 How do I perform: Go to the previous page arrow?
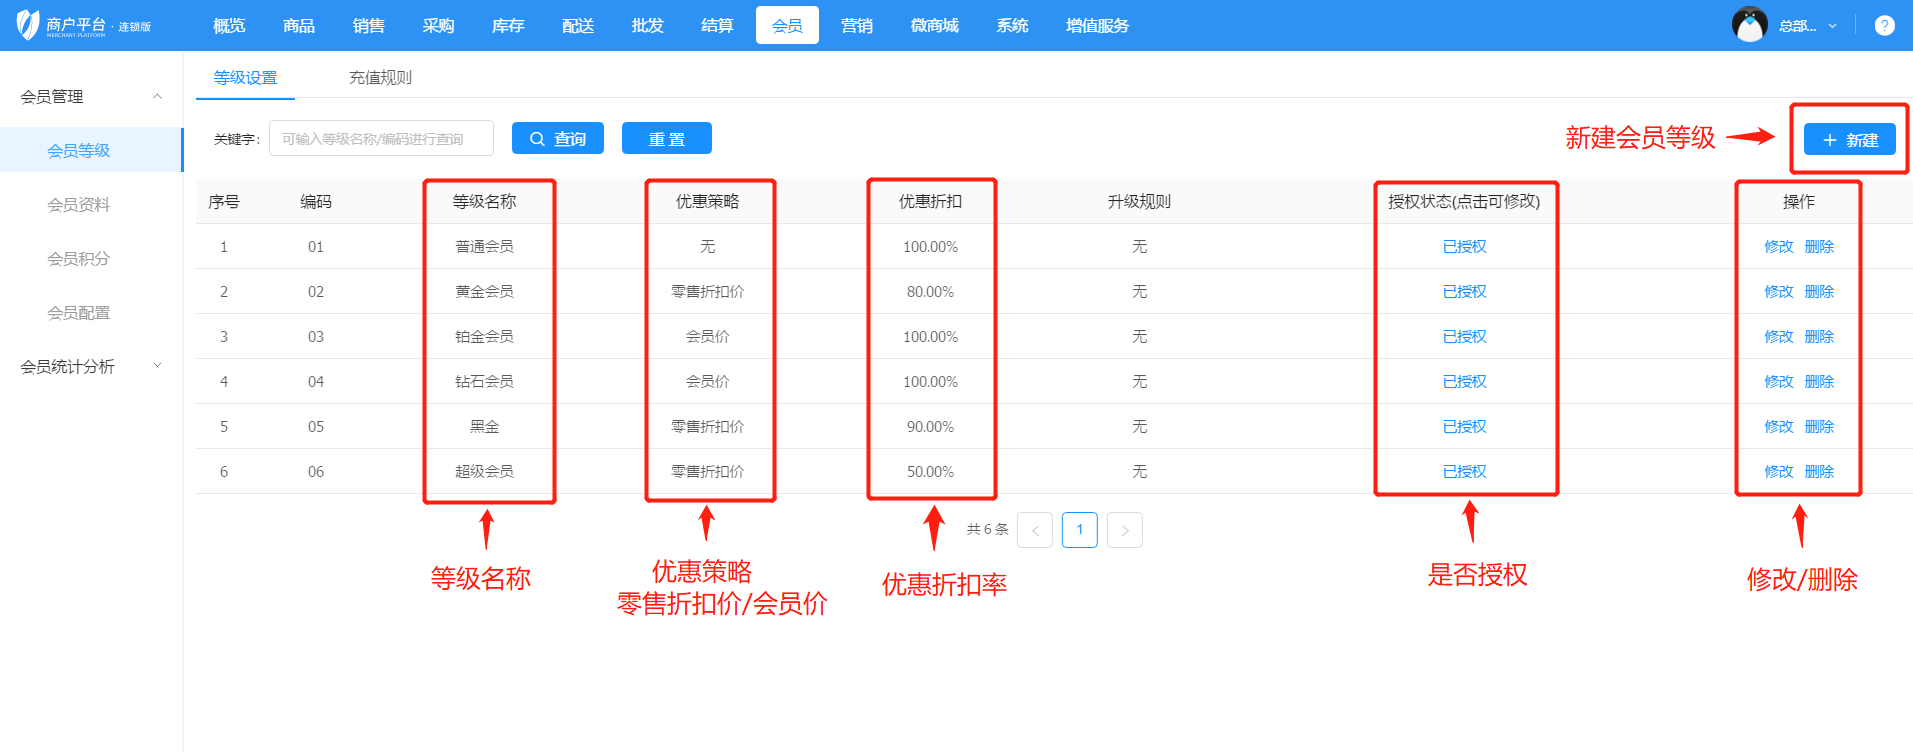[1035, 530]
